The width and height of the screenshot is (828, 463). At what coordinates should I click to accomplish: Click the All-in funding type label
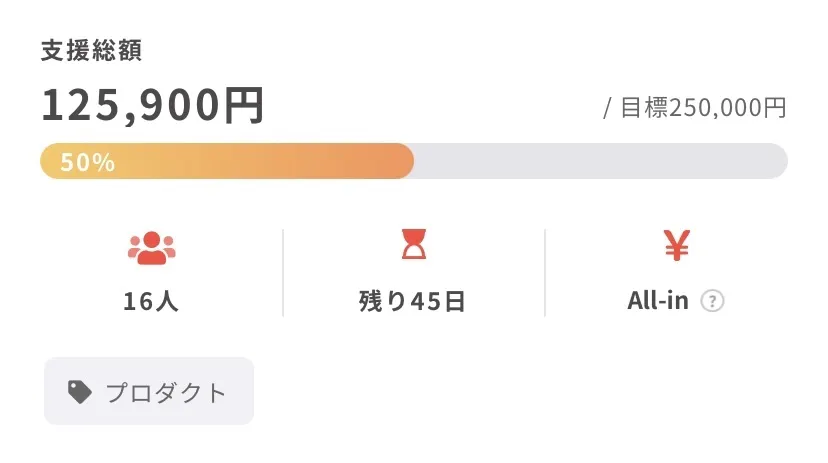[657, 301]
